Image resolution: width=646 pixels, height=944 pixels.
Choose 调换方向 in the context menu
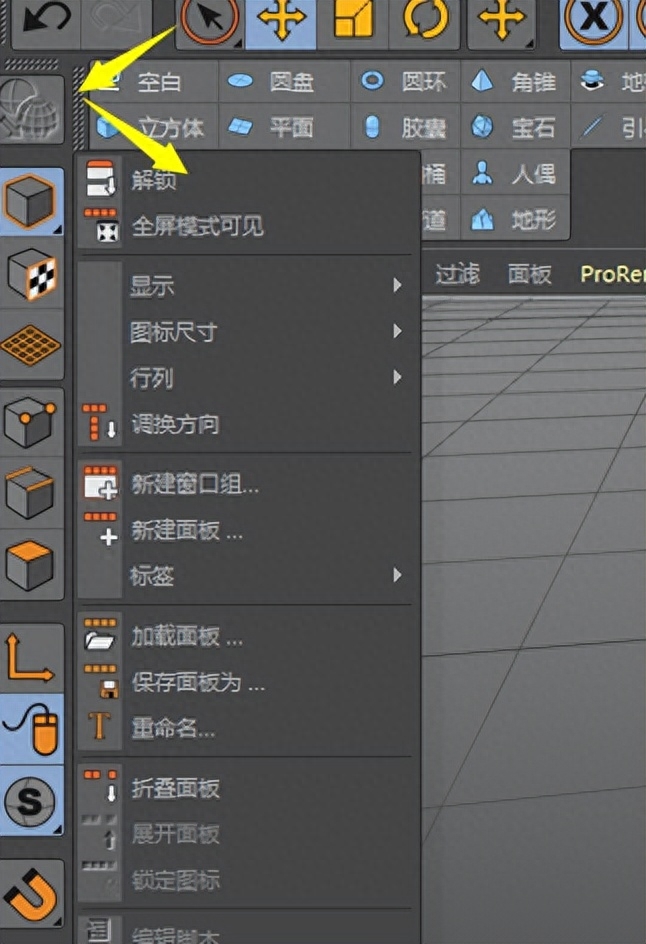[x=247, y=424]
